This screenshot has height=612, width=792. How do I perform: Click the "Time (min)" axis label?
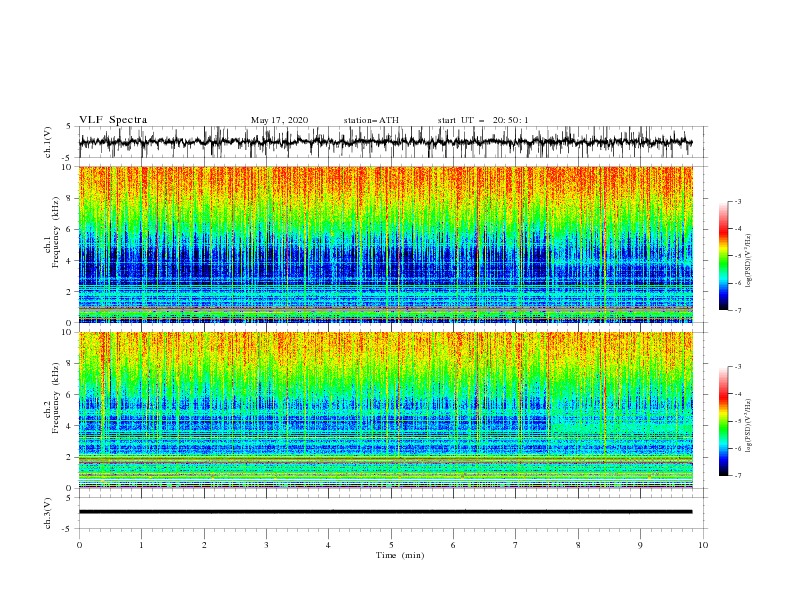[400, 555]
